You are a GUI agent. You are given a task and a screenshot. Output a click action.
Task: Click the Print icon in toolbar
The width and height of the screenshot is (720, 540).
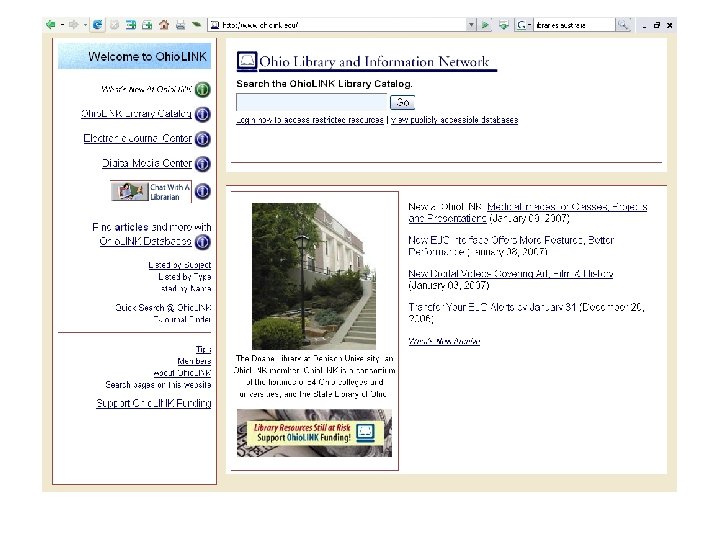point(180,25)
